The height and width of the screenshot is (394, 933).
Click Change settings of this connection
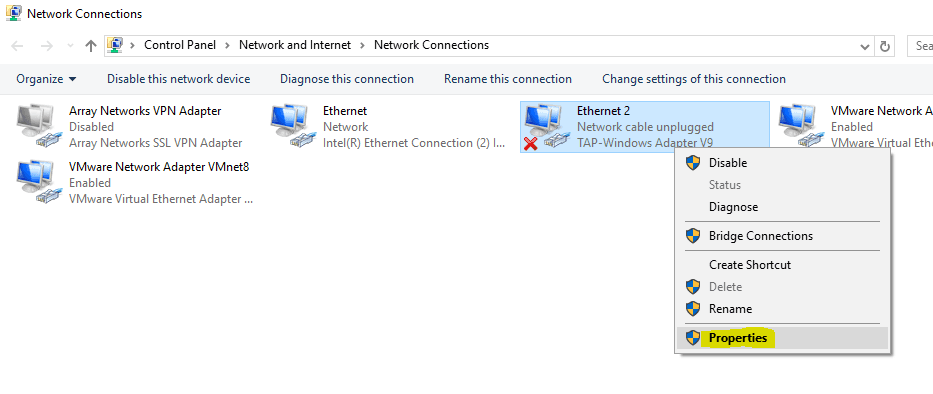click(694, 79)
